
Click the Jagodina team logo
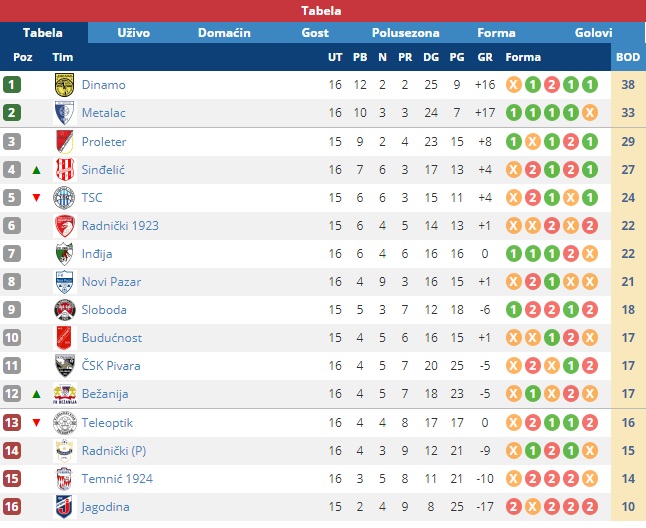(x=65, y=507)
